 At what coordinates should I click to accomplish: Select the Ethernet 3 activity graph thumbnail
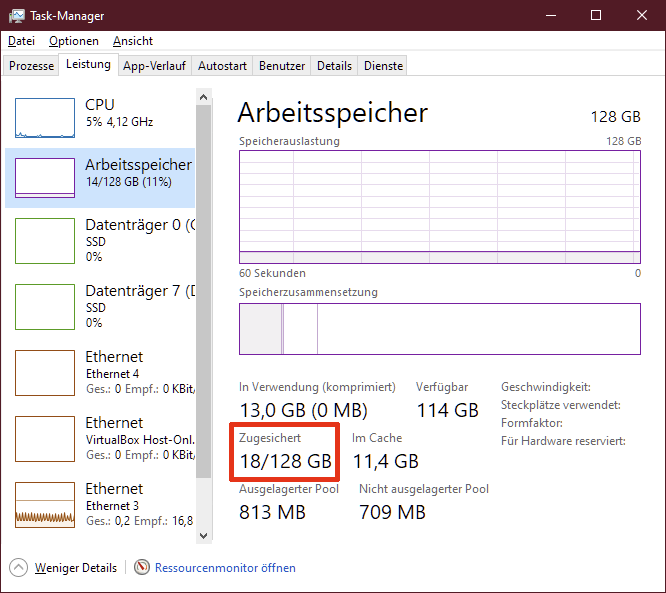pyautogui.click(x=45, y=505)
